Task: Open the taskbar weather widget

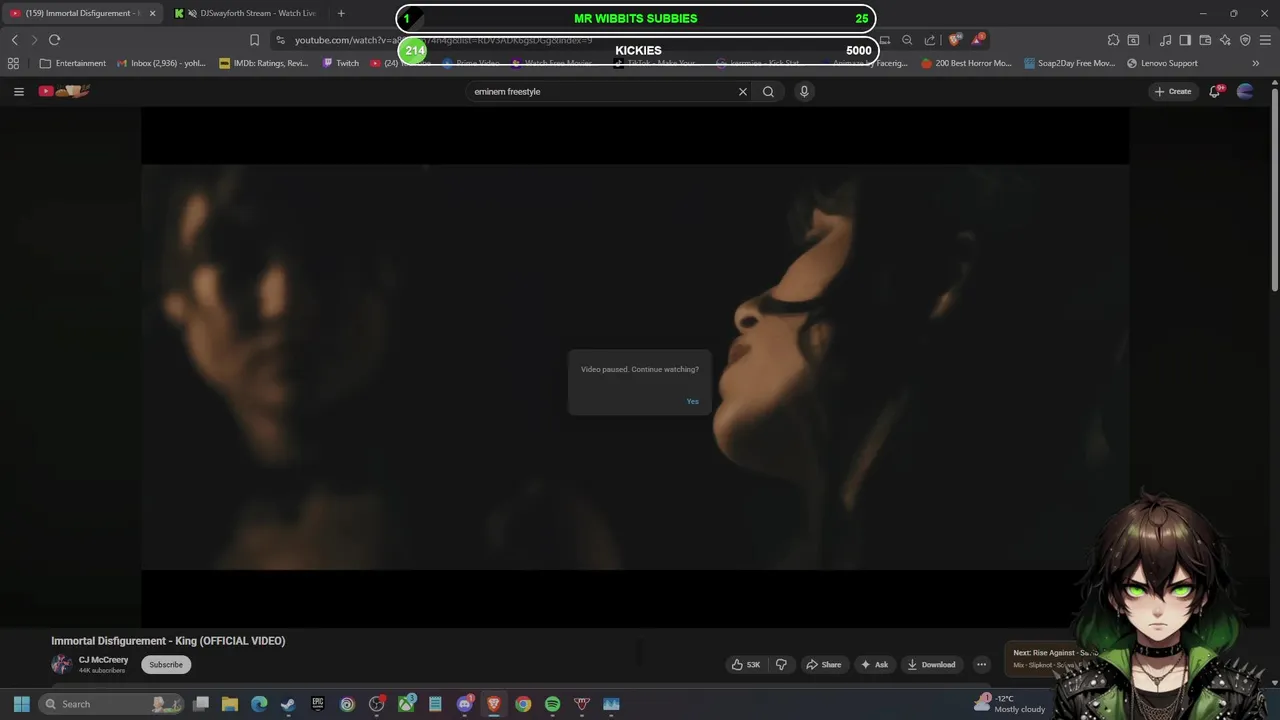Action: [1010, 704]
